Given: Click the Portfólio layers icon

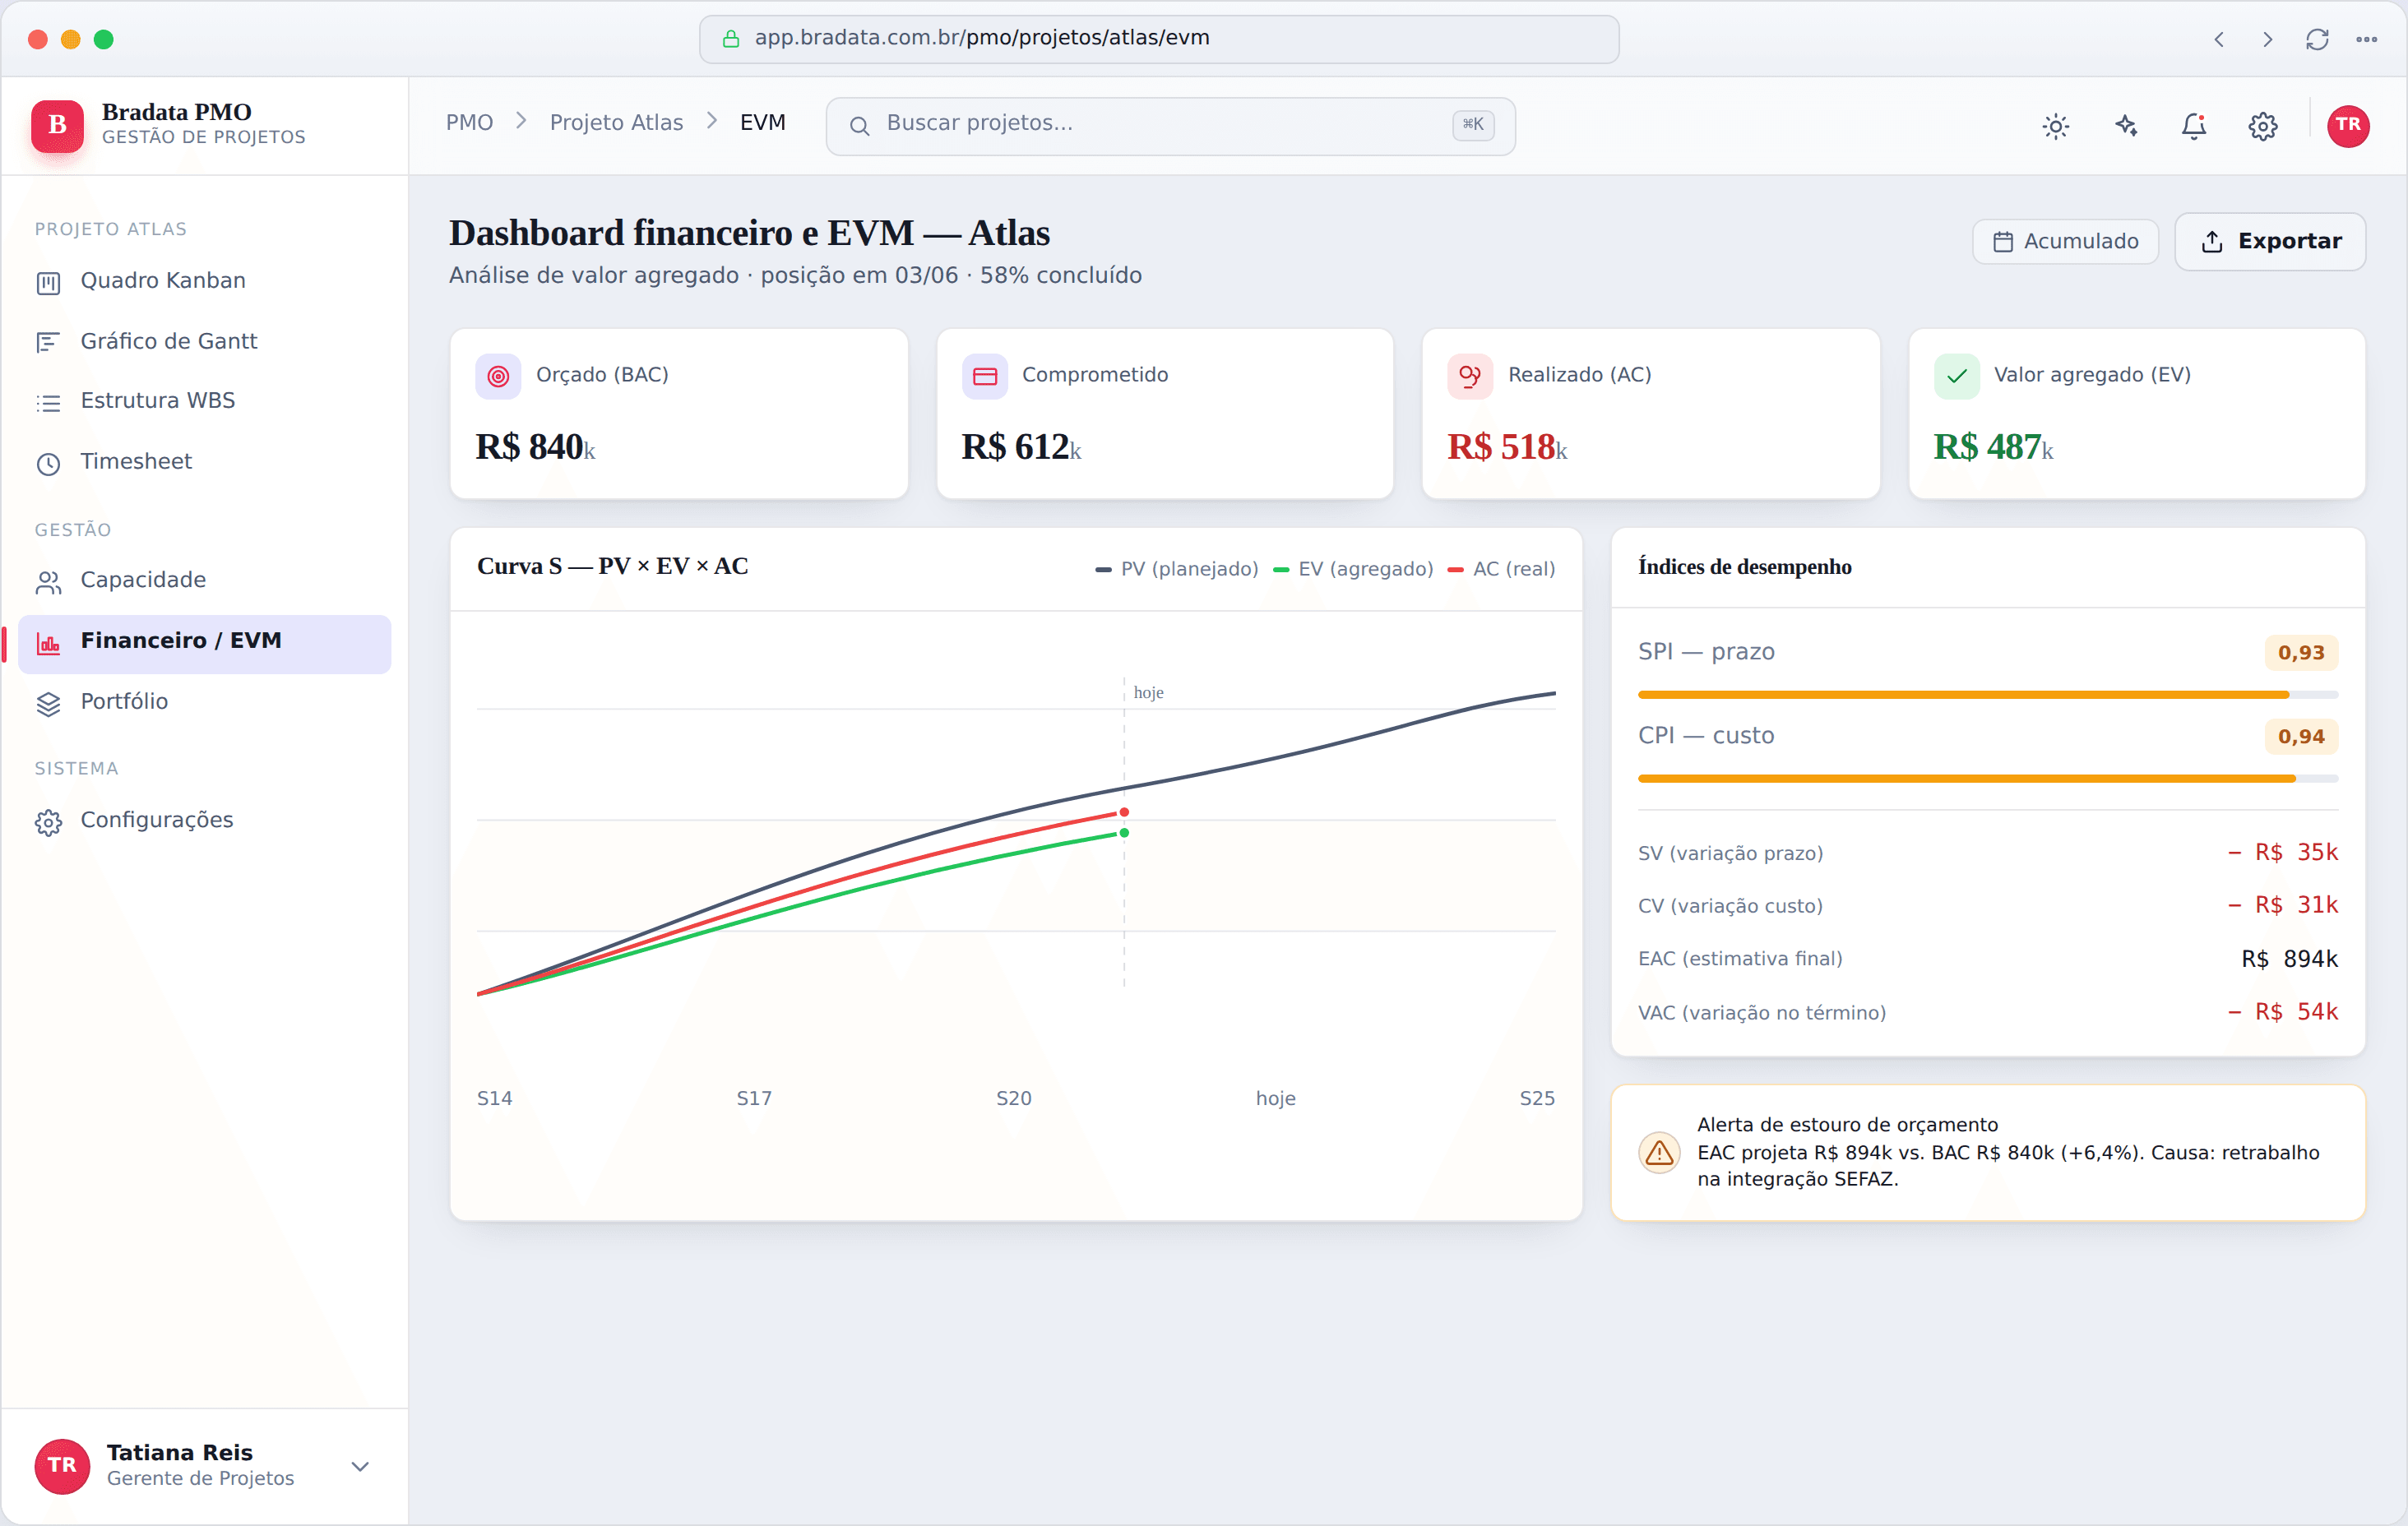Looking at the screenshot, I should [48, 704].
